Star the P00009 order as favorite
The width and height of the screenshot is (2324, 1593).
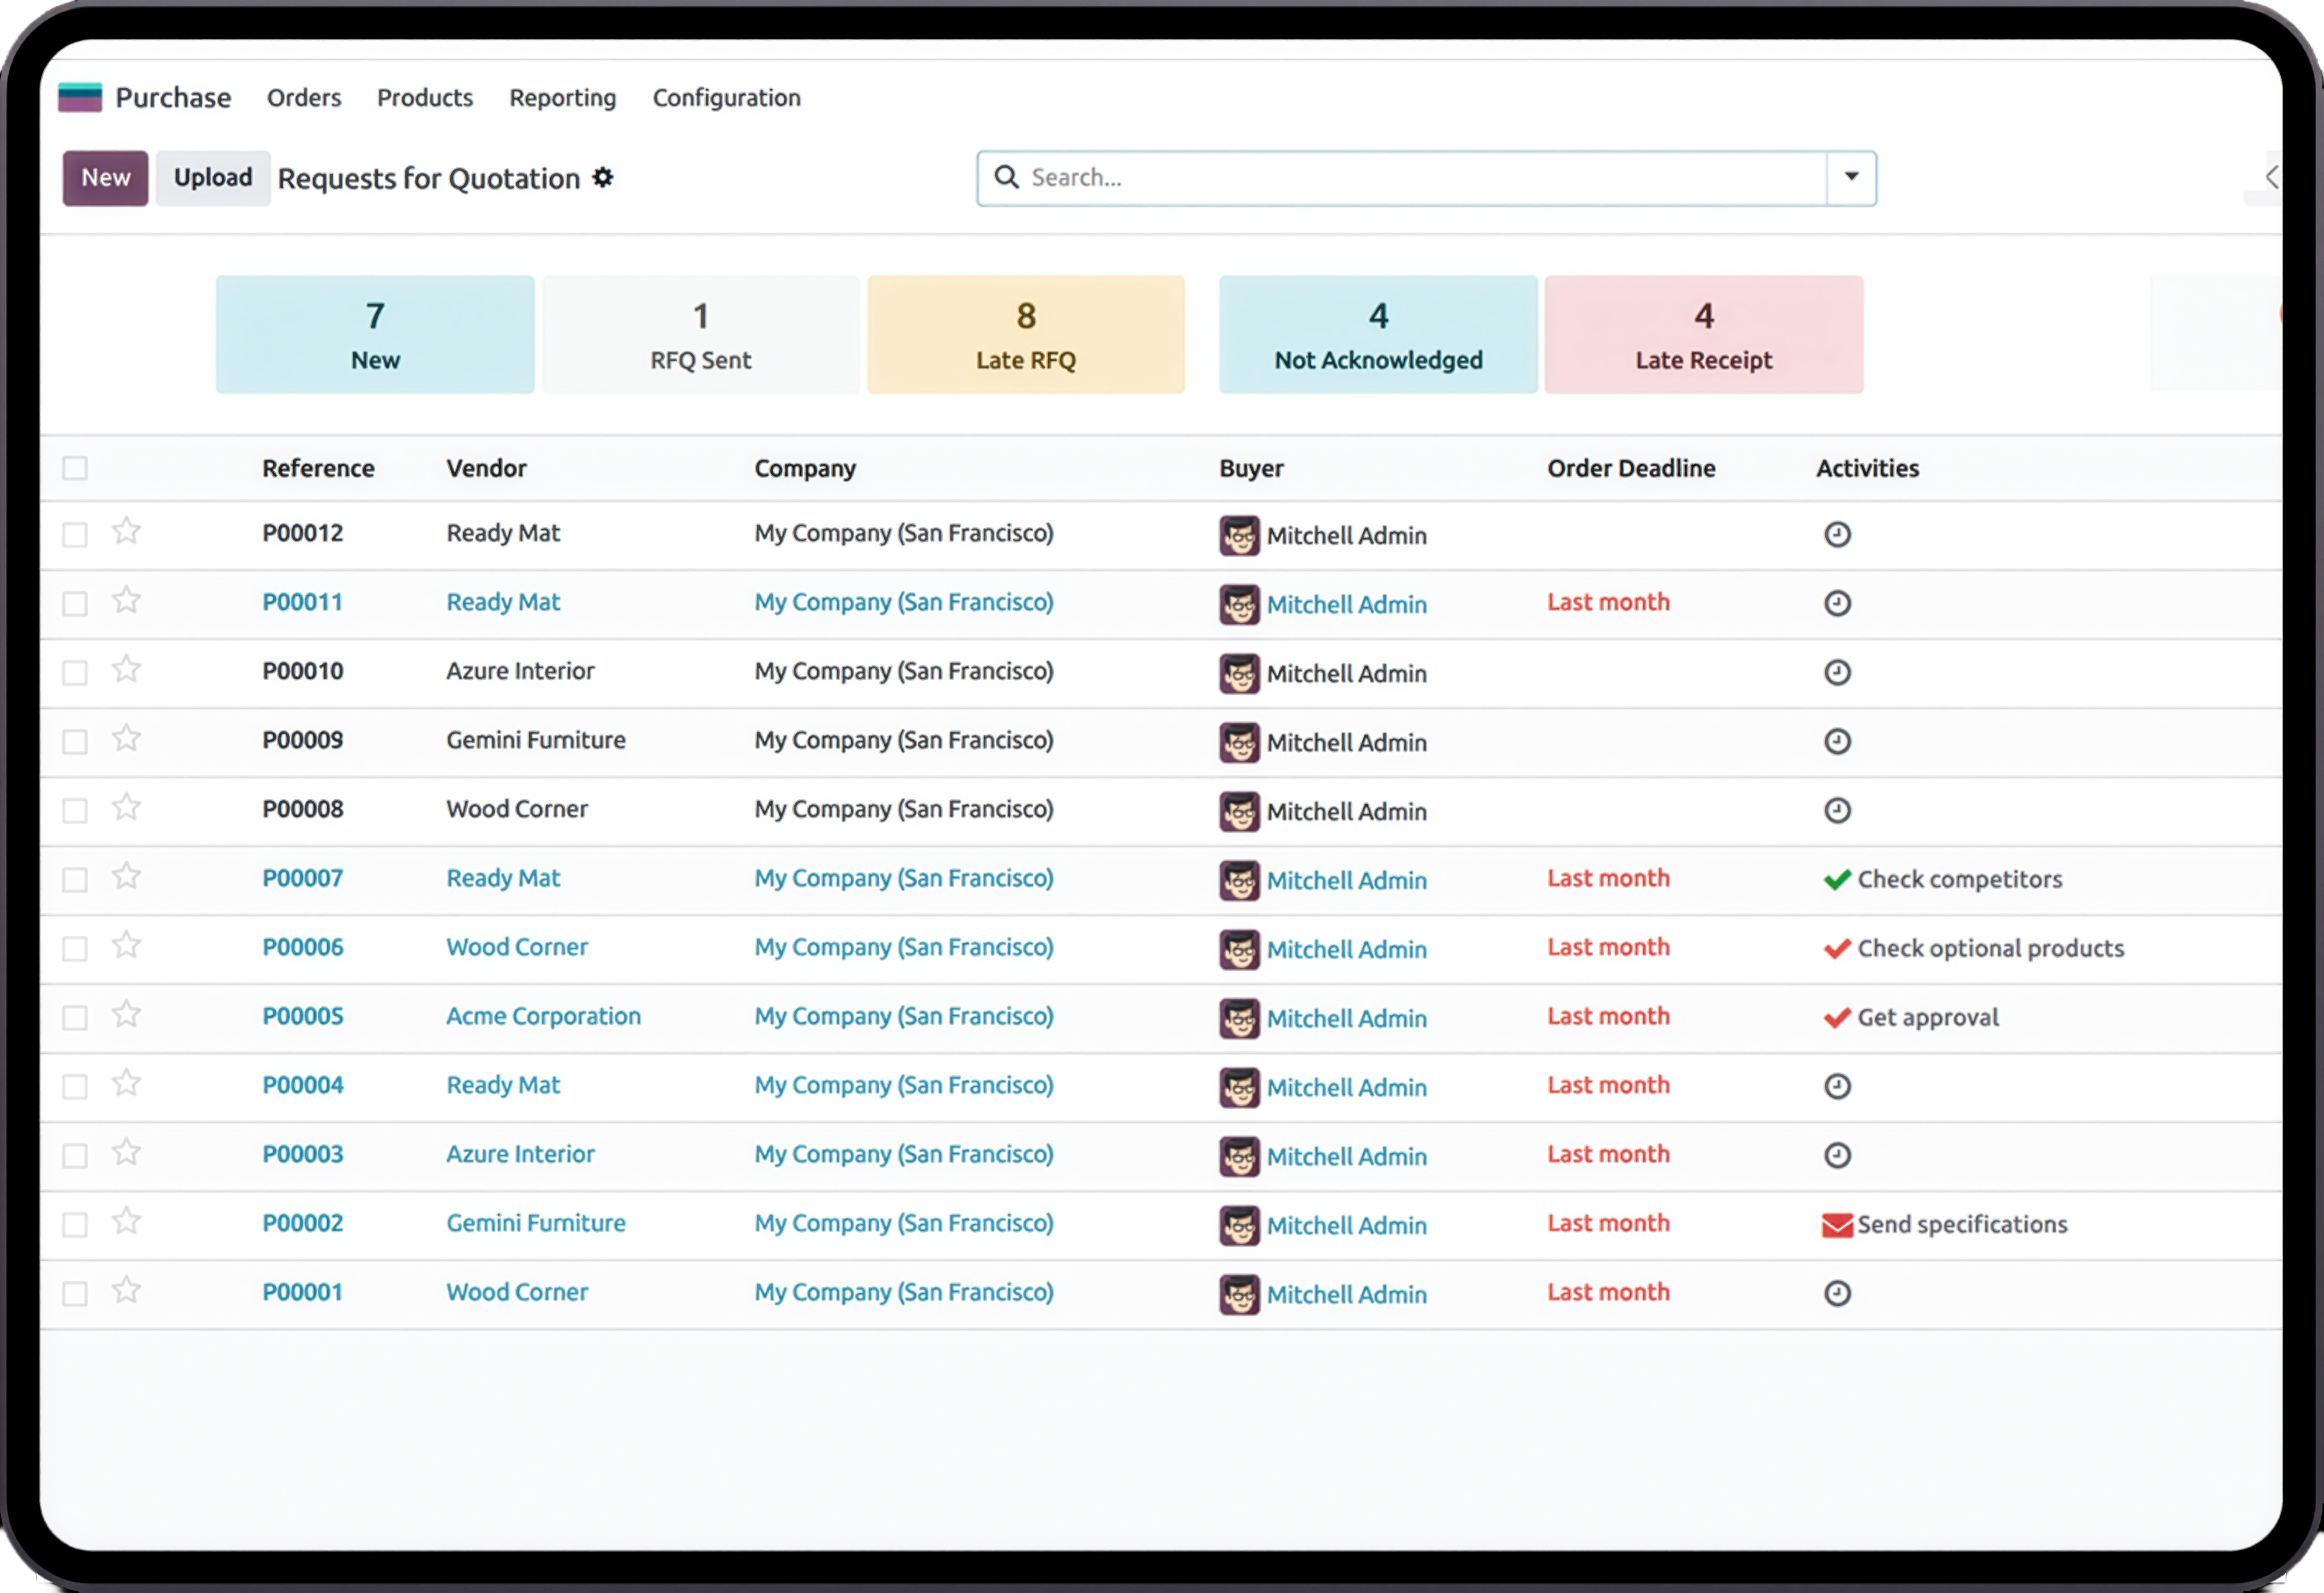tap(126, 738)
